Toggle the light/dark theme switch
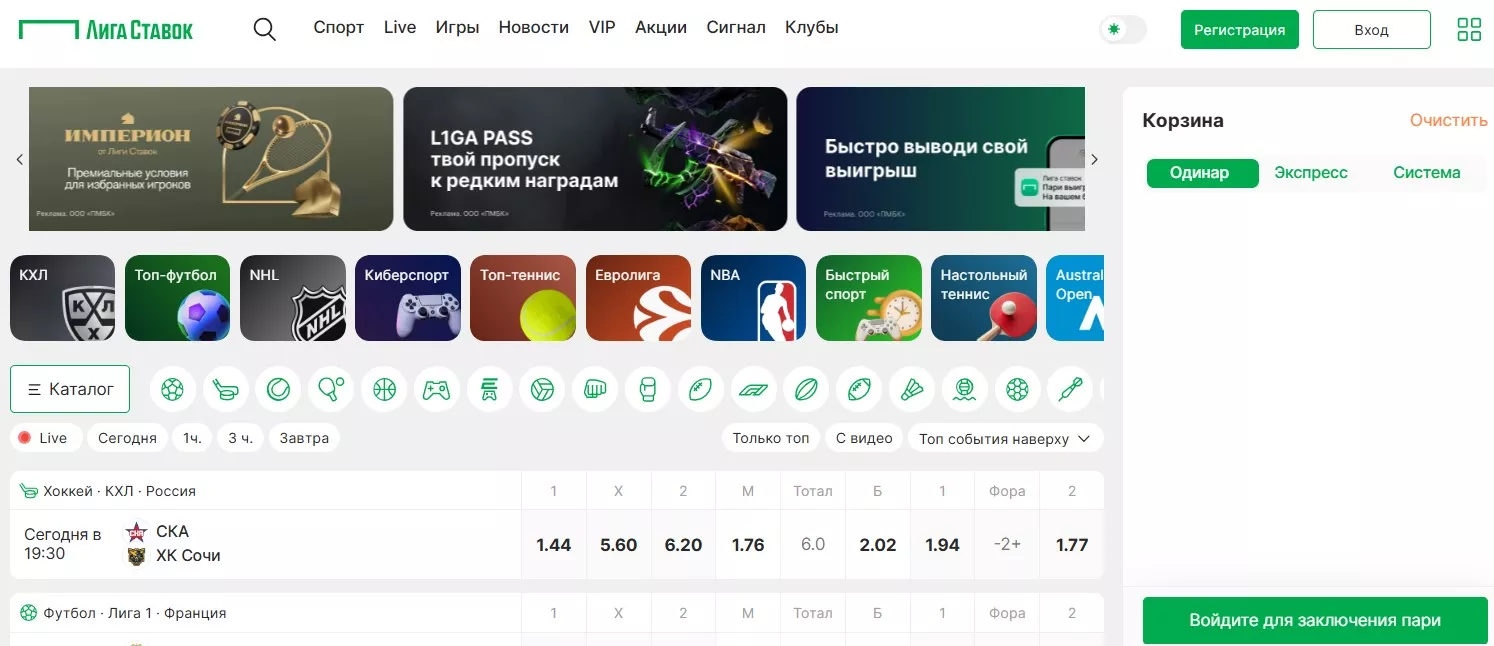This screenshot has width=1494, height=646. 1123,29
